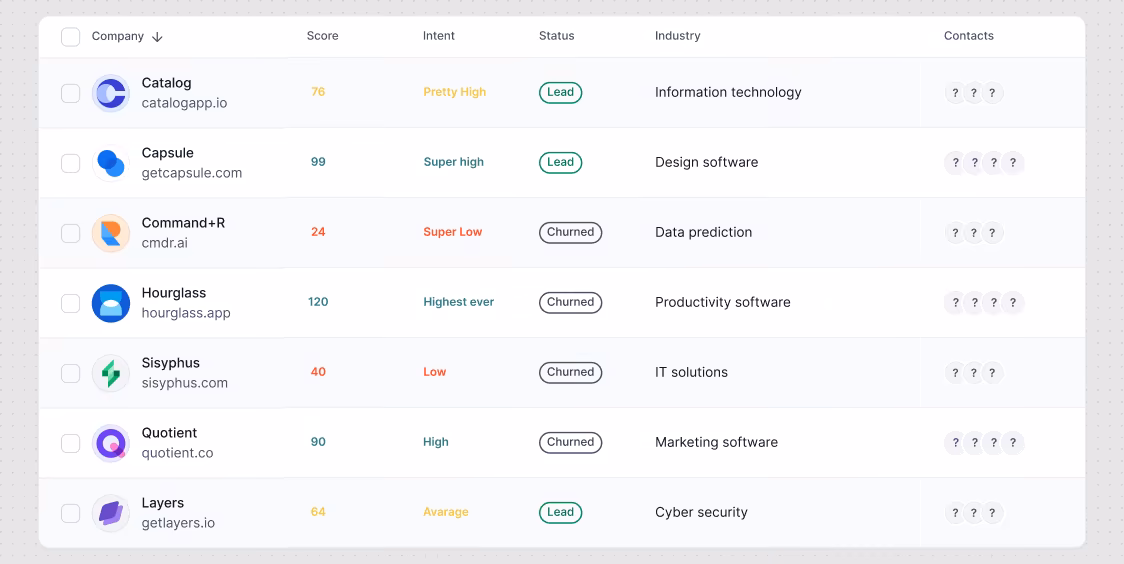Open the hourglass.app domain link
Viewport: 1124px width, 564px height.
(186, 313)
